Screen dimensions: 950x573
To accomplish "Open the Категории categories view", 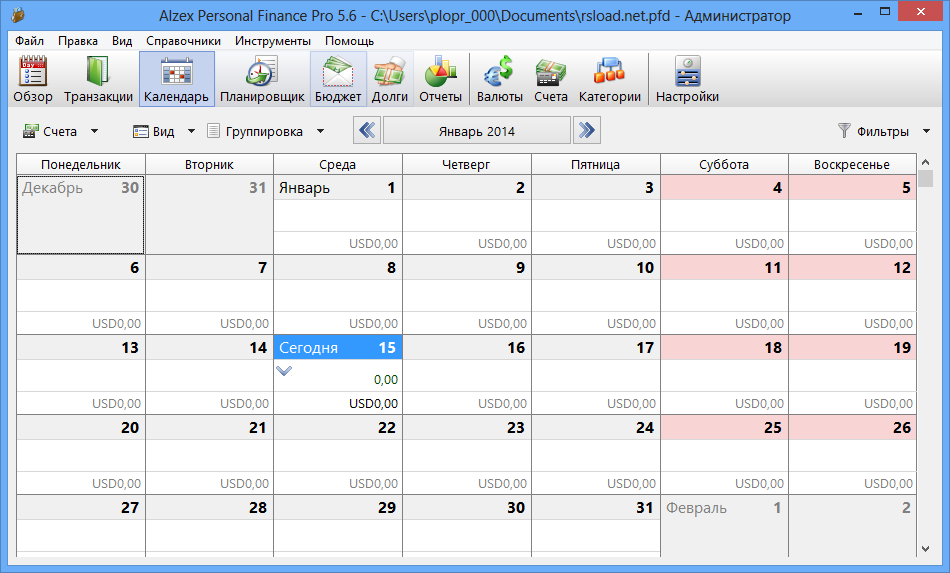I will point(610,79).
